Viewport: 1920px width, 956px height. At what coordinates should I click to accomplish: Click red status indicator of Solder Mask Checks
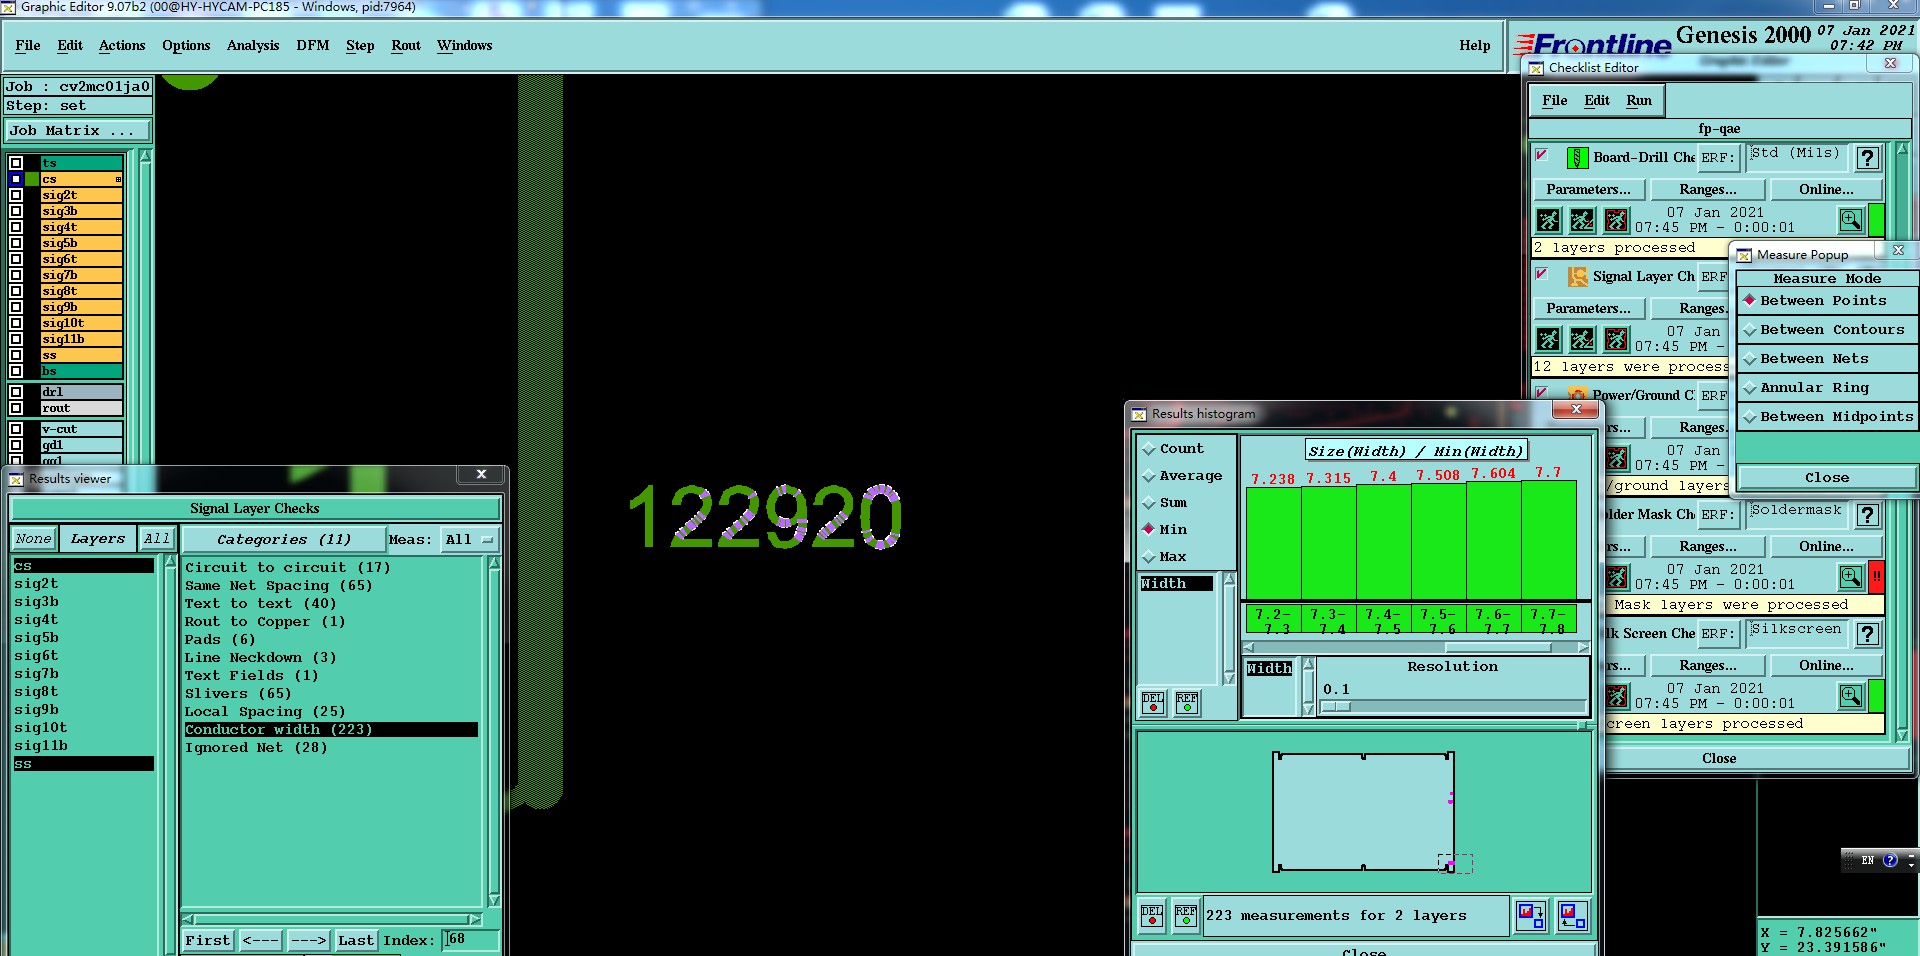click(1877, 577)
